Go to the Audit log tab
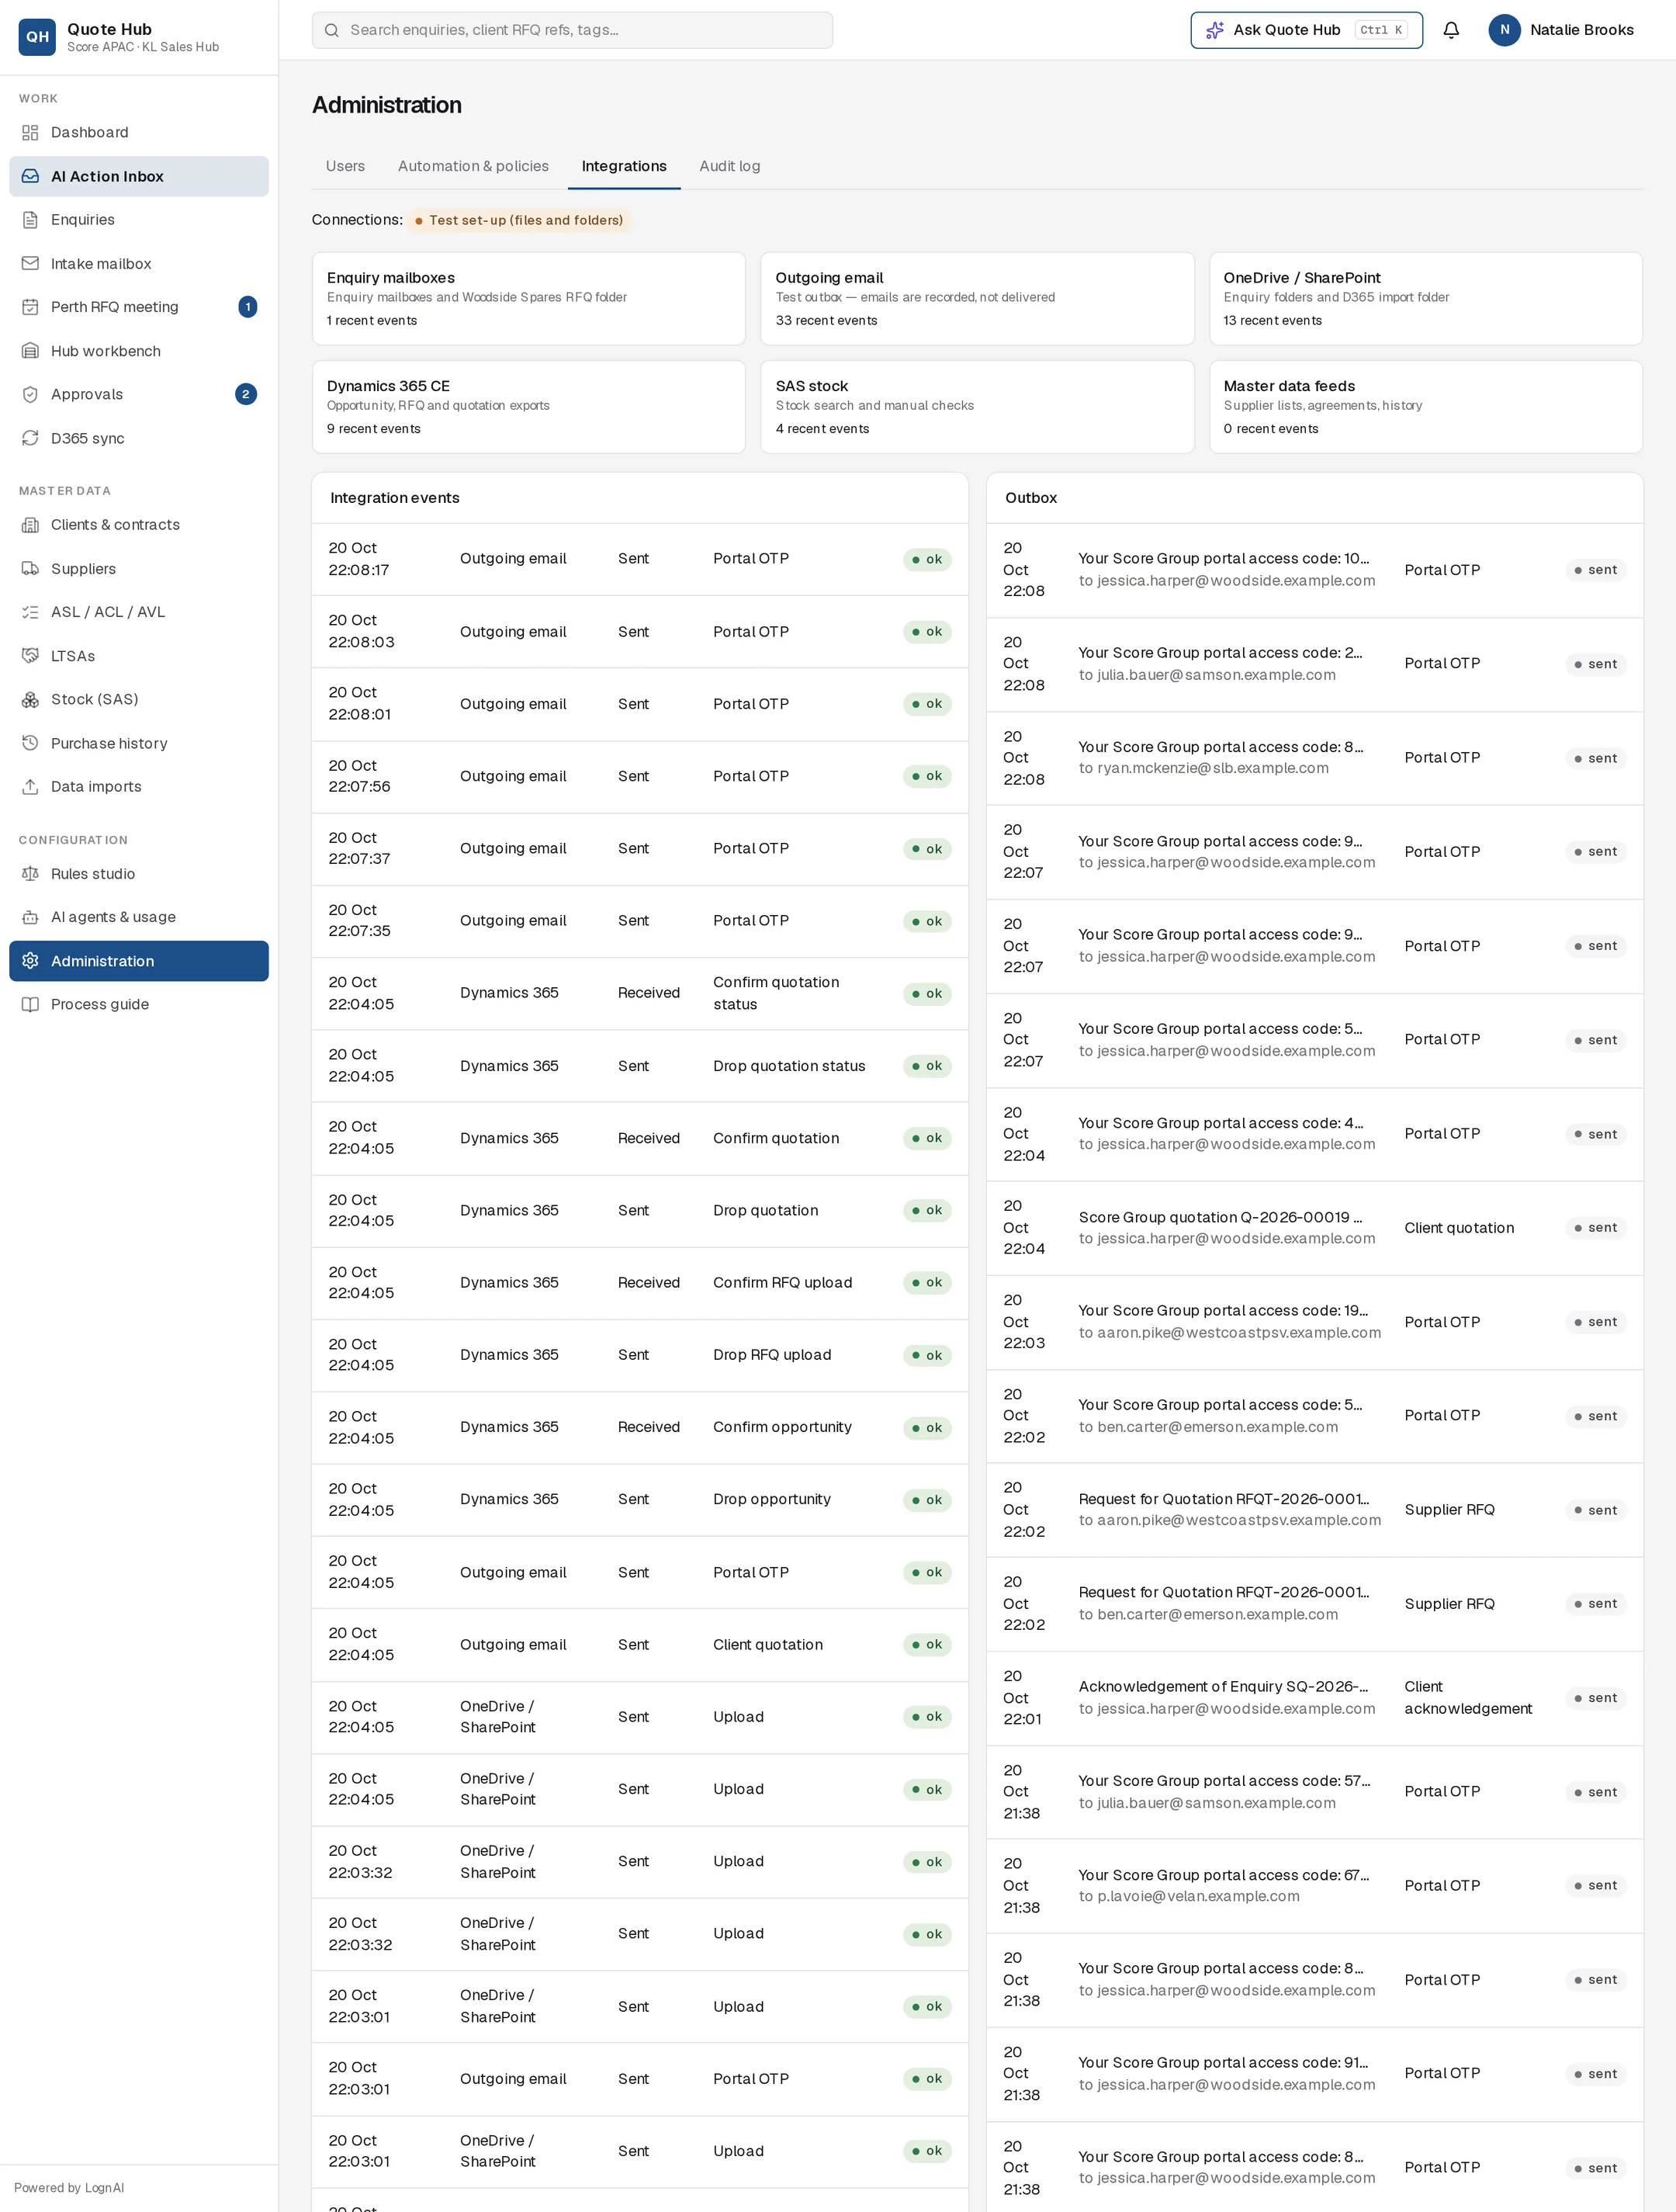Image resolution: width=1676 pixels, height=2212 pixels. 729,166
